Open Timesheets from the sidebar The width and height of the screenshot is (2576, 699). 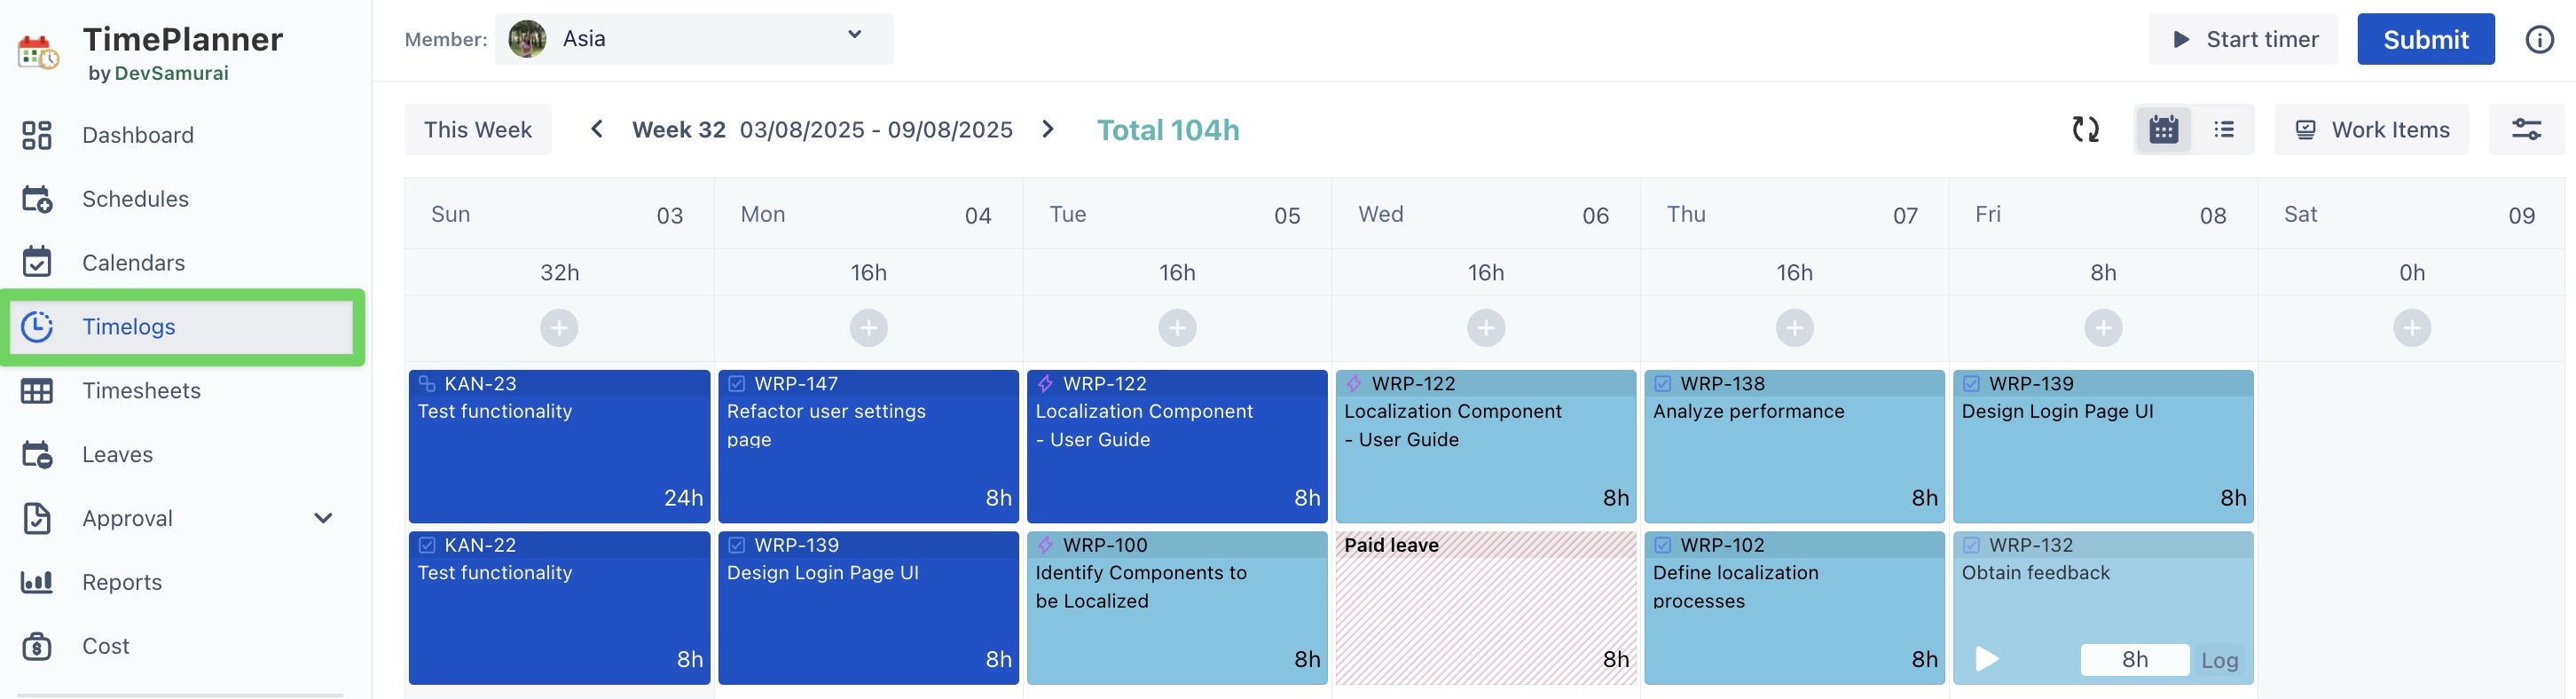141,391
